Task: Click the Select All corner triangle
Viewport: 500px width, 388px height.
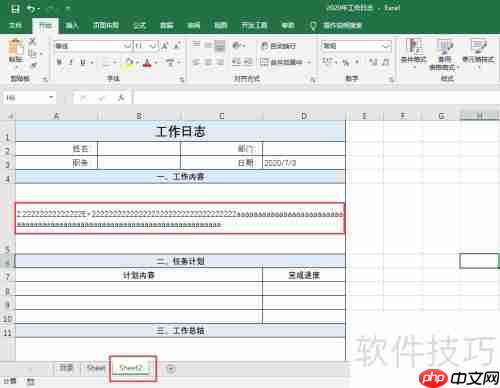Action: (x=11, y=116)
